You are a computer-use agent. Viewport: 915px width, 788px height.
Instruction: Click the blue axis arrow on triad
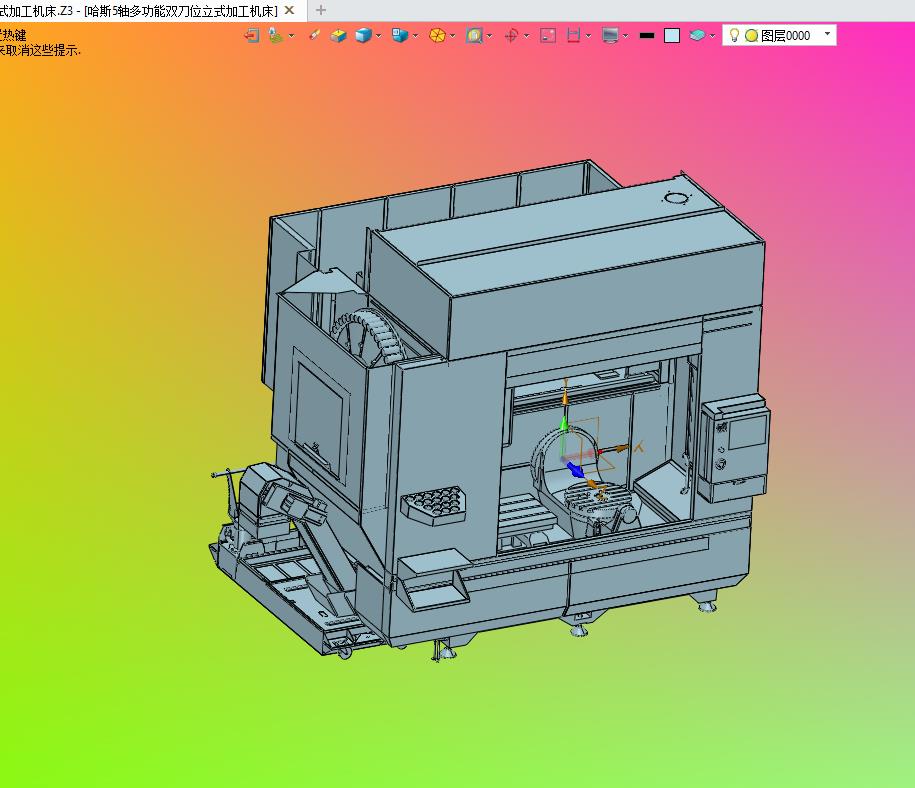(x=575, y=468)
